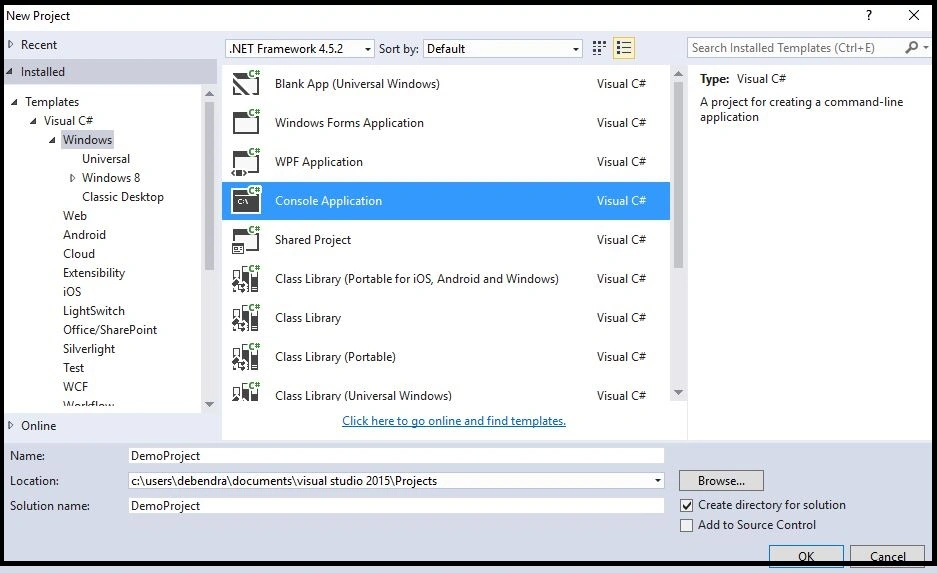
Task: Close the New Project dialog
Action: point(914,16)
